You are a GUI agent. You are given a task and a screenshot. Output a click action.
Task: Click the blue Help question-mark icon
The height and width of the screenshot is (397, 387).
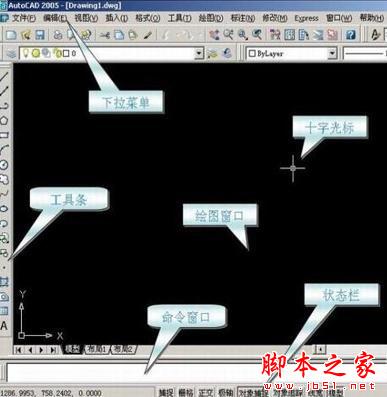click(350, 35)
